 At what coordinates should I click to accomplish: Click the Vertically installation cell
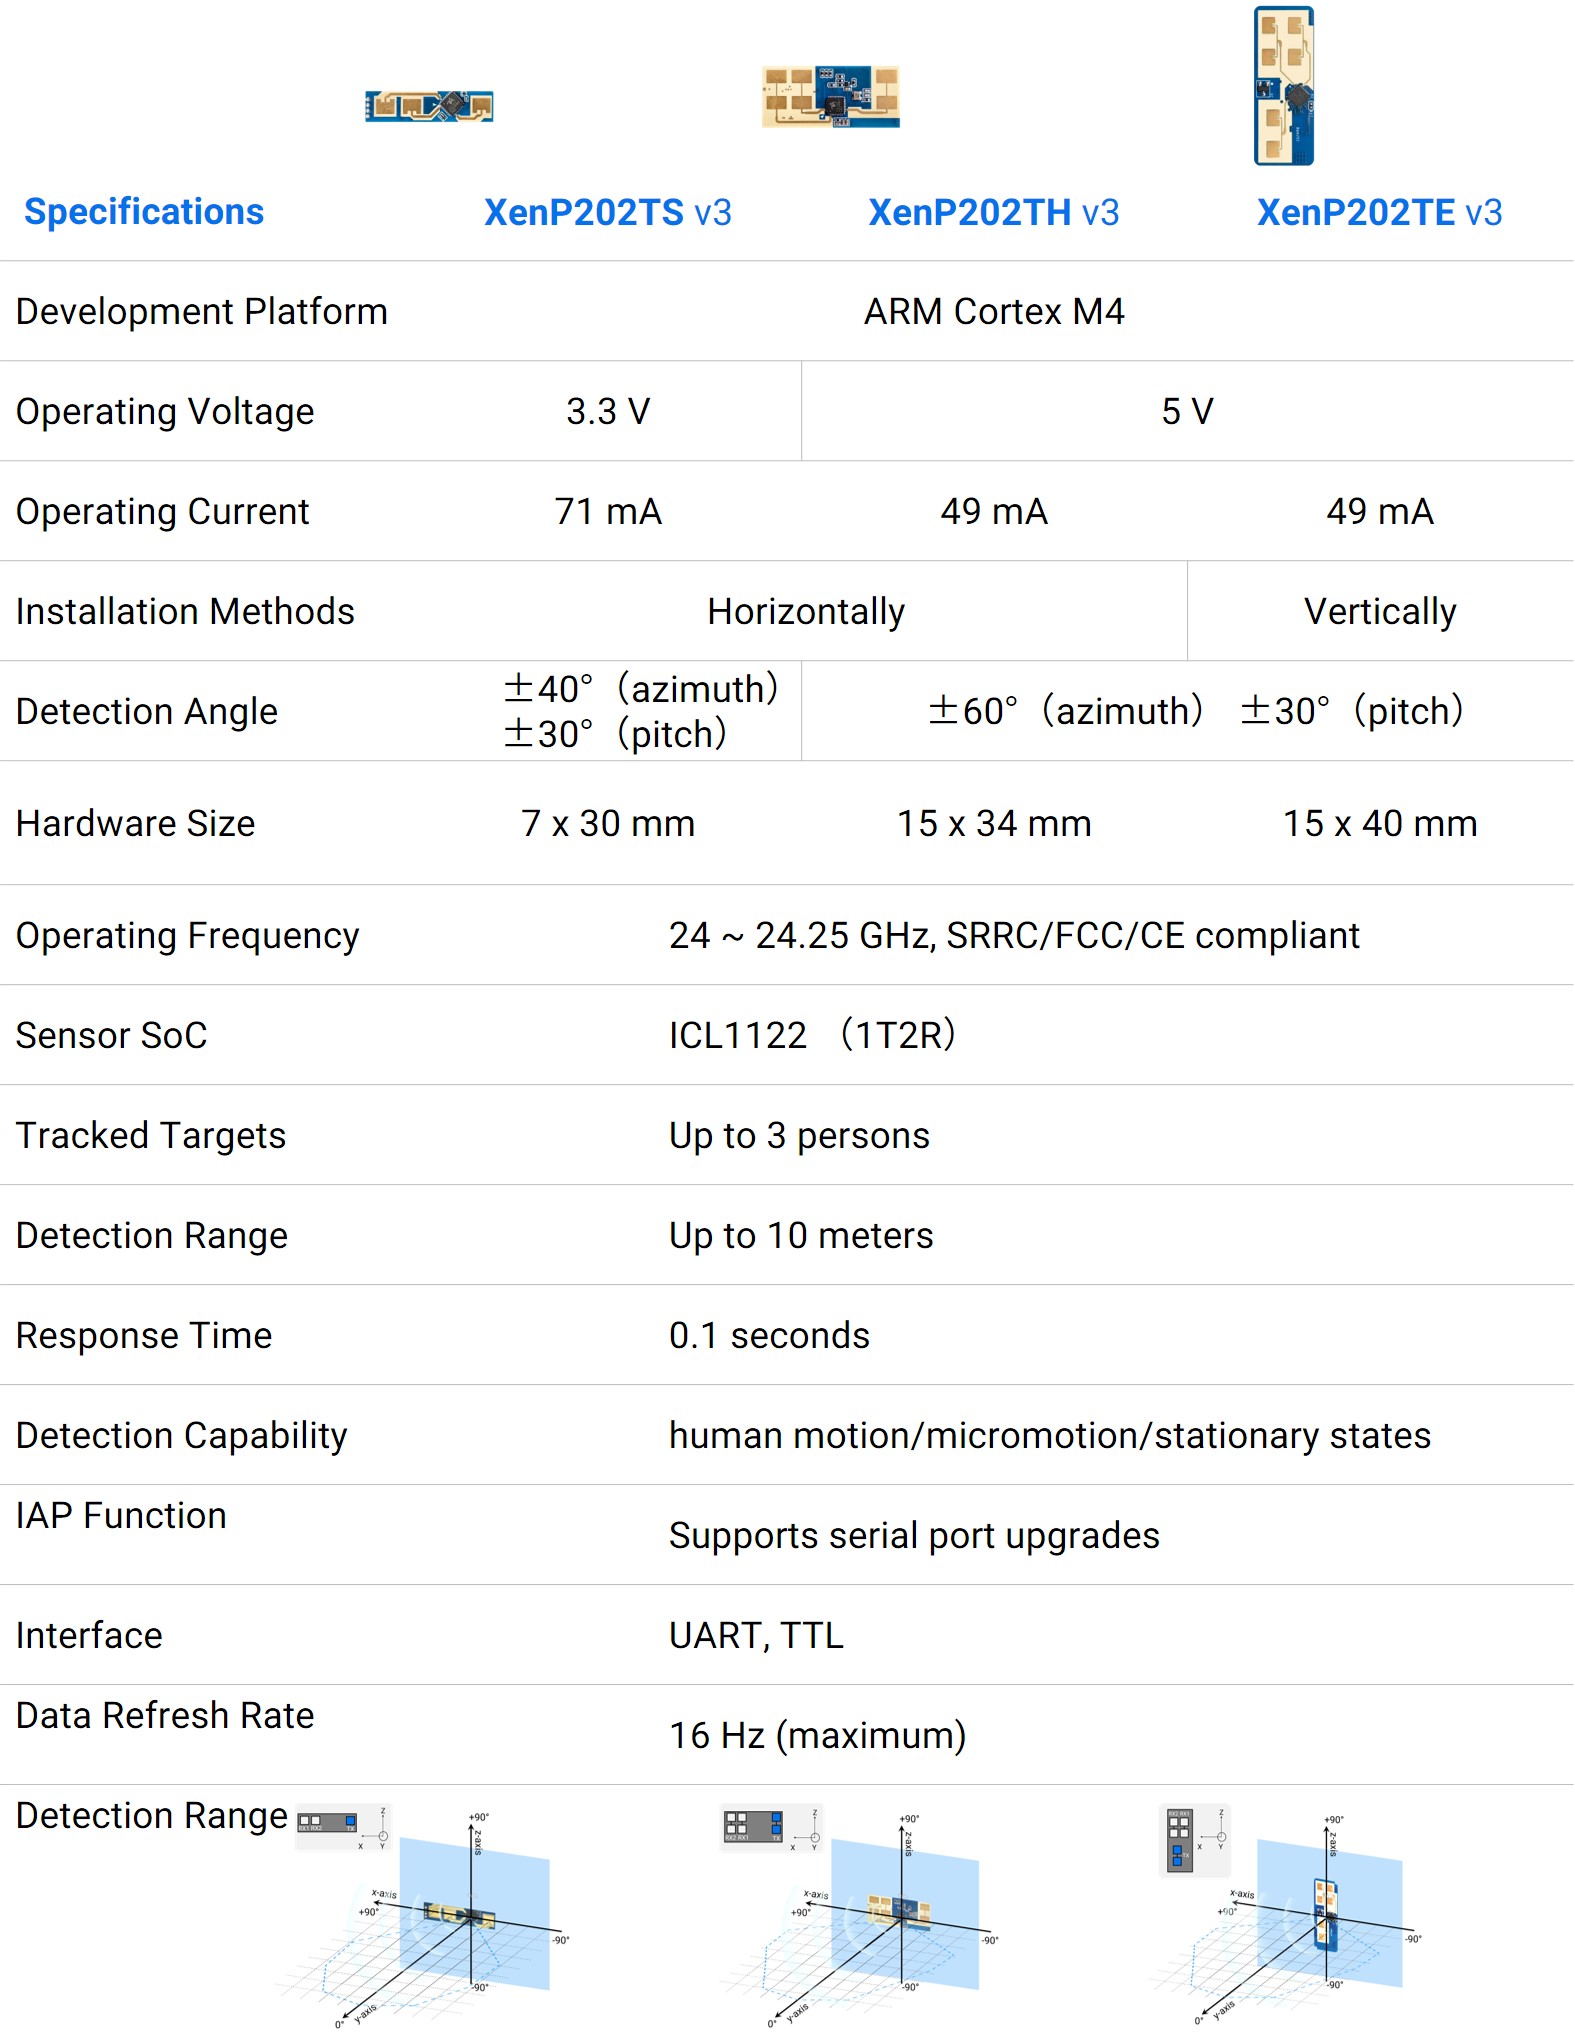pos(1380,611)
